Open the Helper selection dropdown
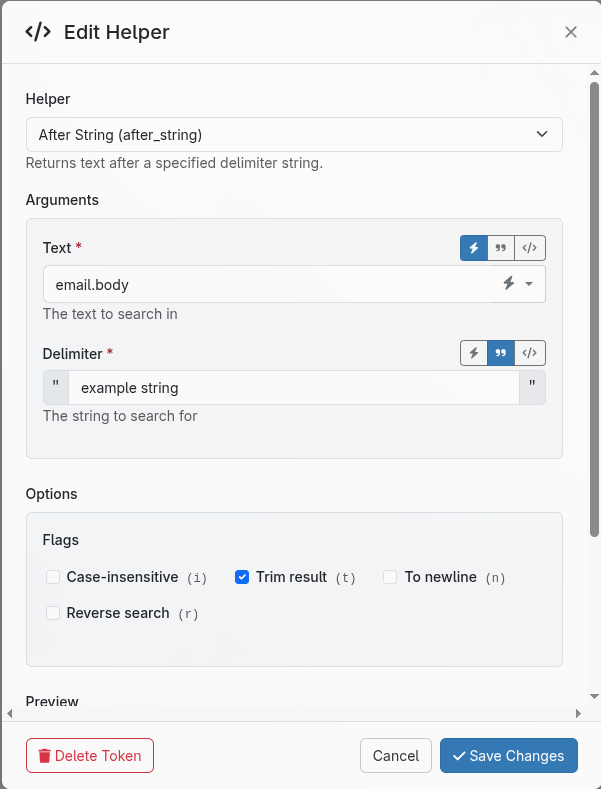601x789 pixels. pyautogui.click(x=294, y=134)
